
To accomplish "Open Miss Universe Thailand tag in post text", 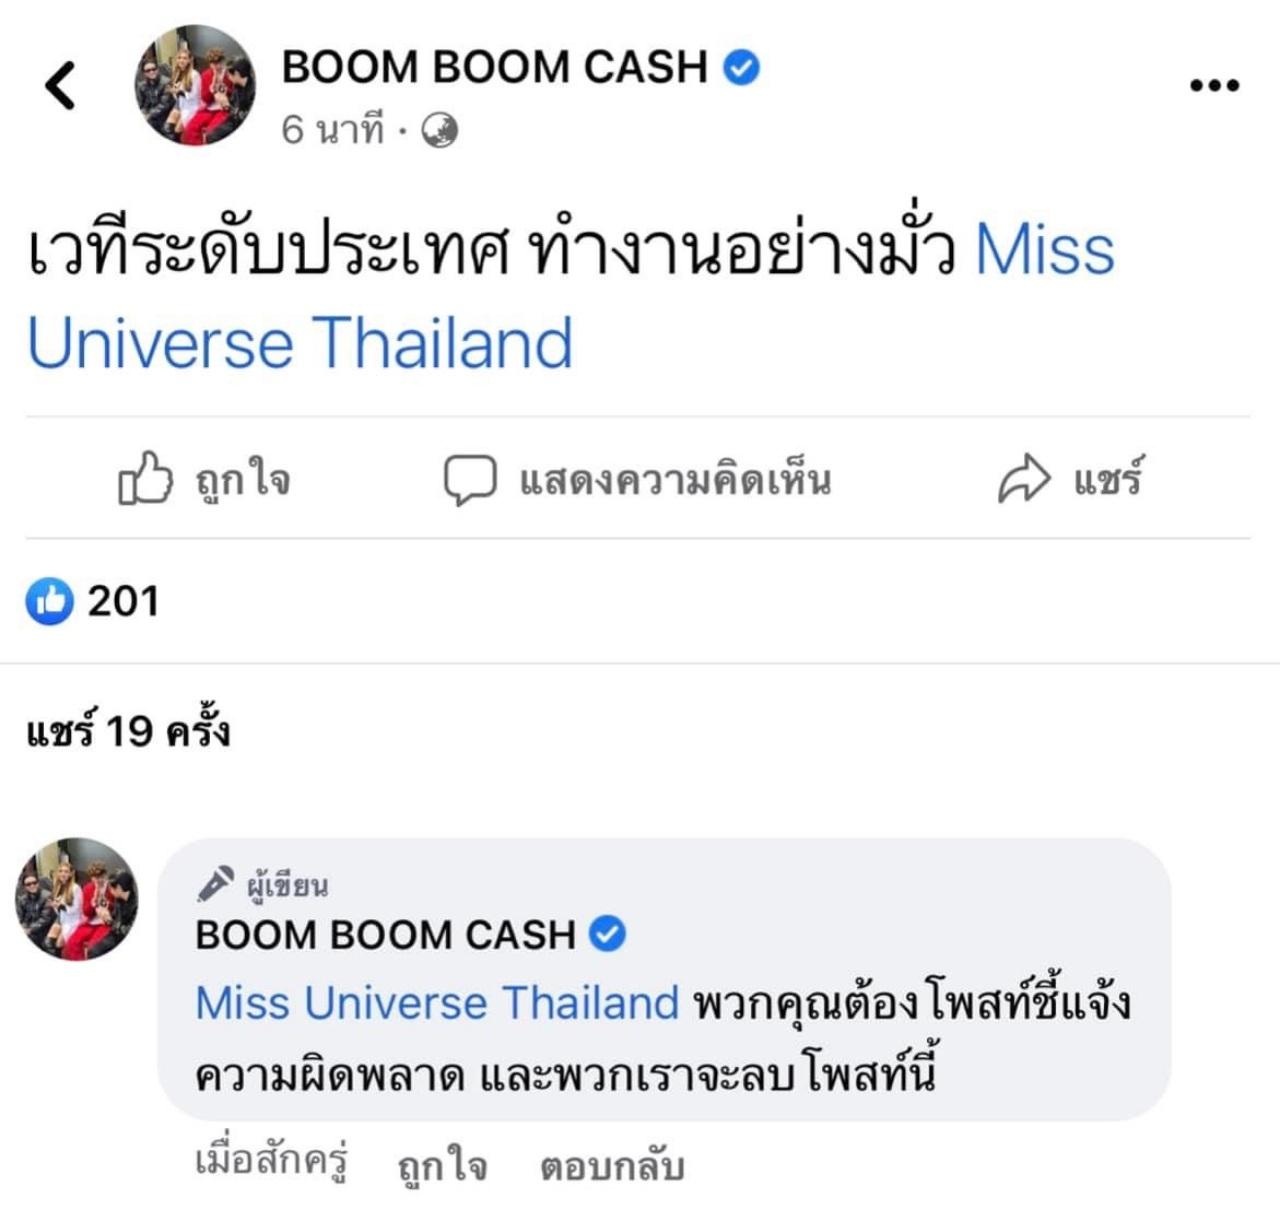I will coord(570,296).
